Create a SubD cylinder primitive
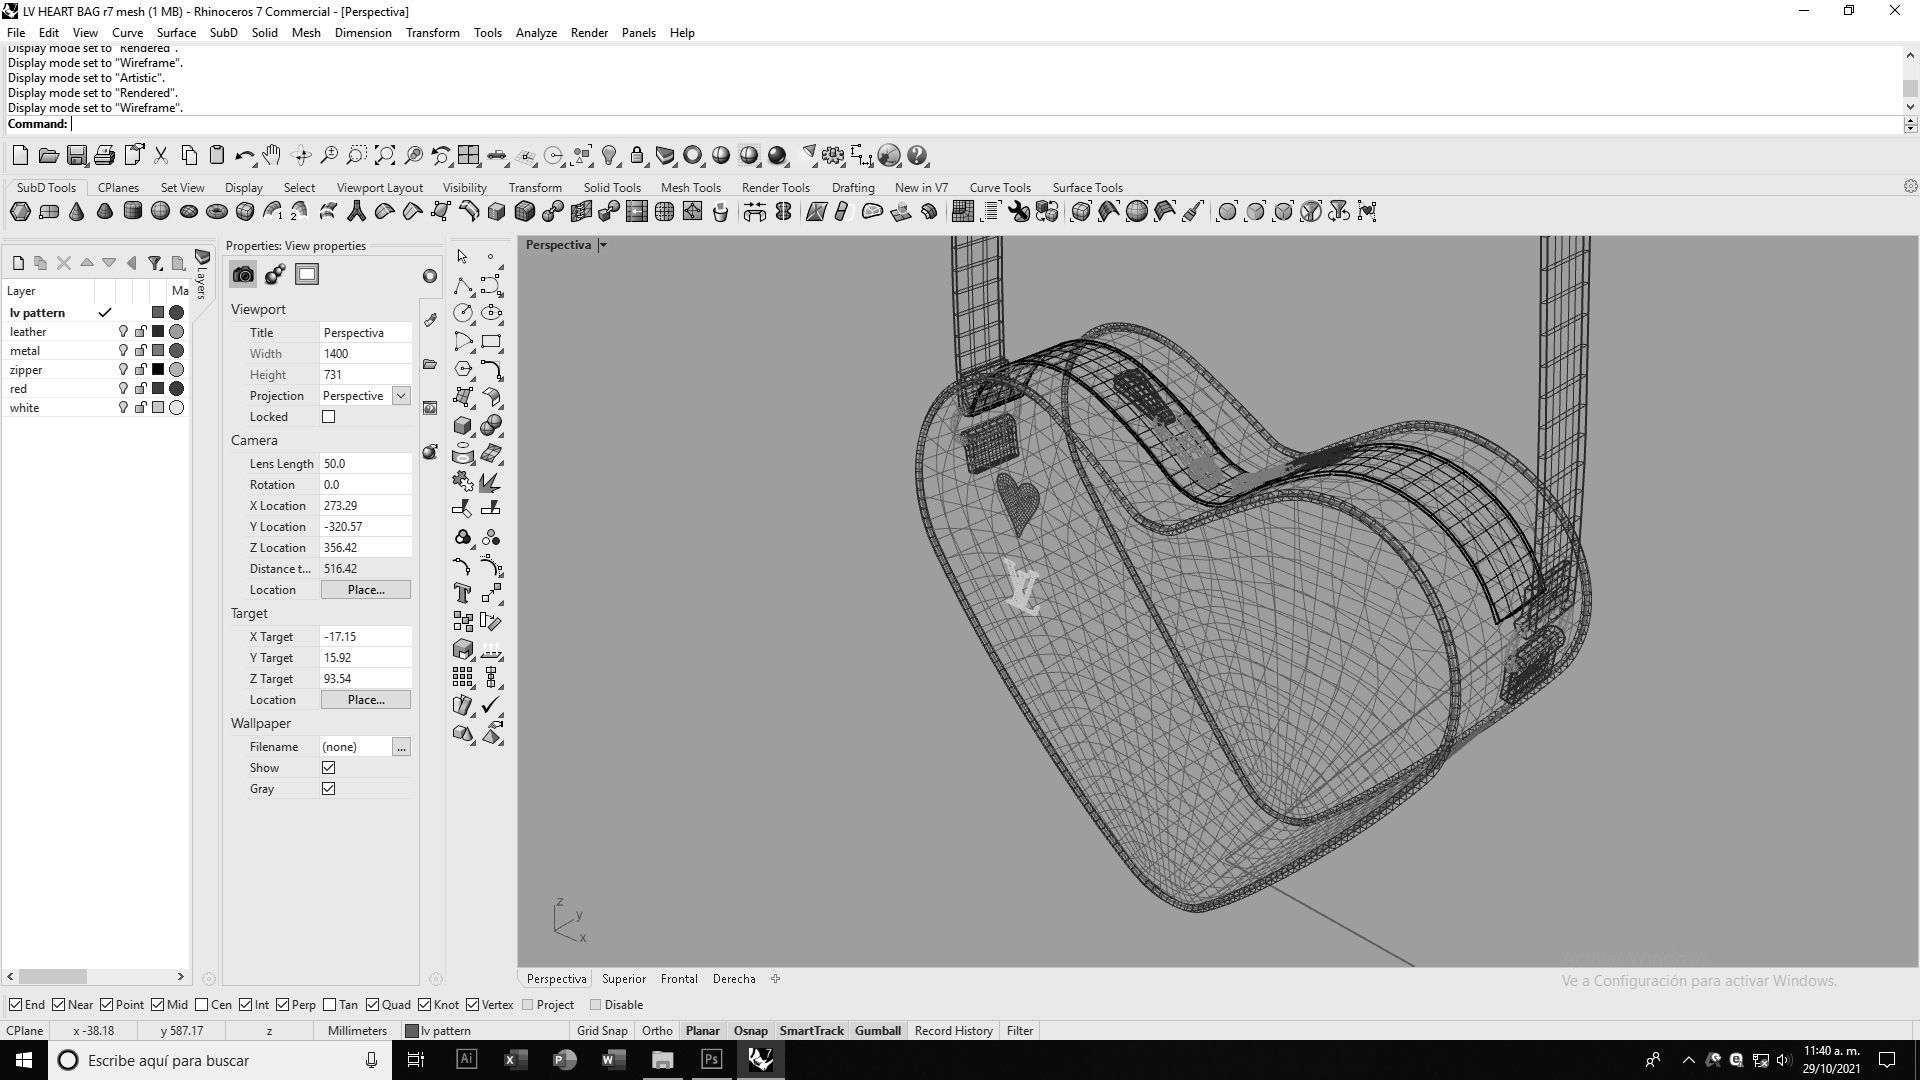Screen dimensions: 1920x1080 132,211
